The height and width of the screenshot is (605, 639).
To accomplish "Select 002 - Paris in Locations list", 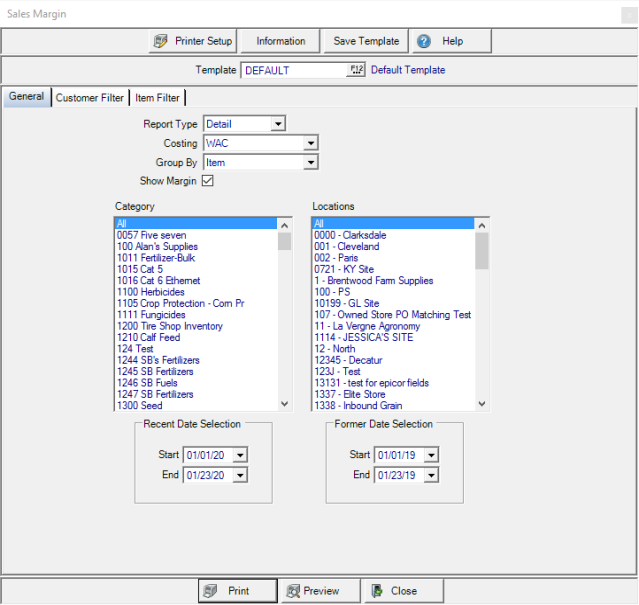I will pyautogui.click(x=336, y=258).
